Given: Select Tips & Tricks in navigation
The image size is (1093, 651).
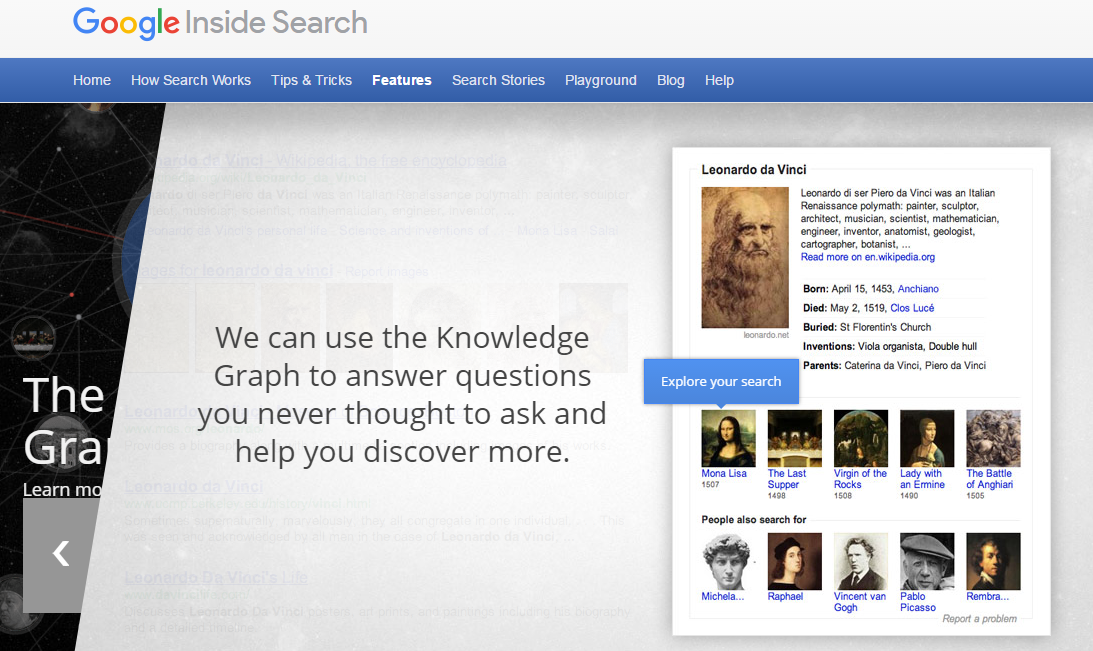Looking at the screenshot, I should 312,80.
